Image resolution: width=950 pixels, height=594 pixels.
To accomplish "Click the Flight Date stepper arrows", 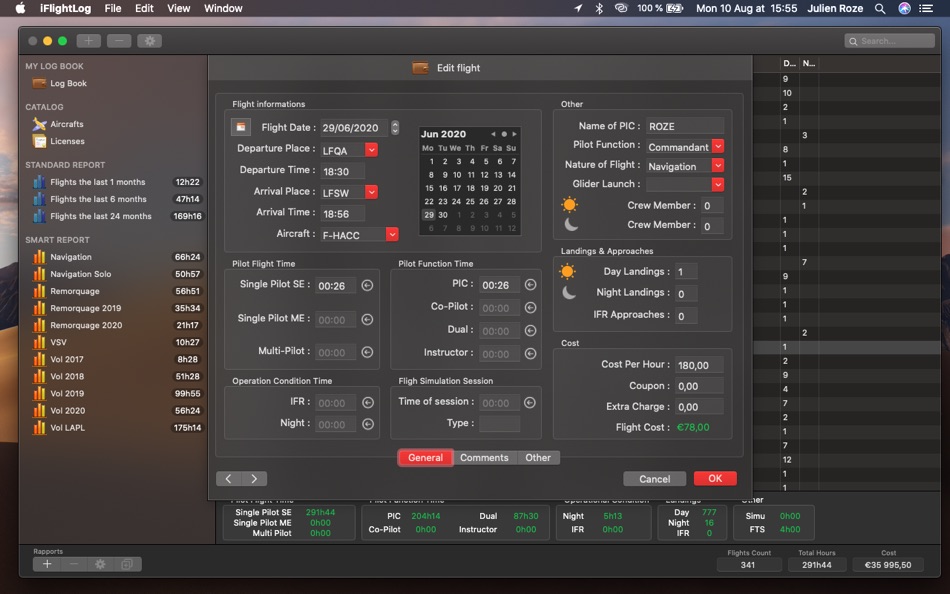I will 395,127.
